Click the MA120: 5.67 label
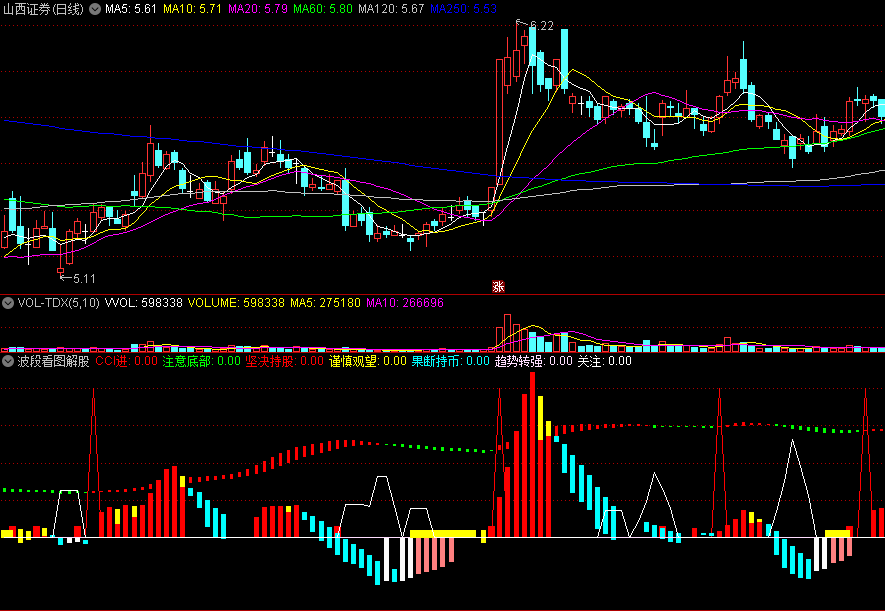Screen dimensions: 885x611 click(391, 9)
